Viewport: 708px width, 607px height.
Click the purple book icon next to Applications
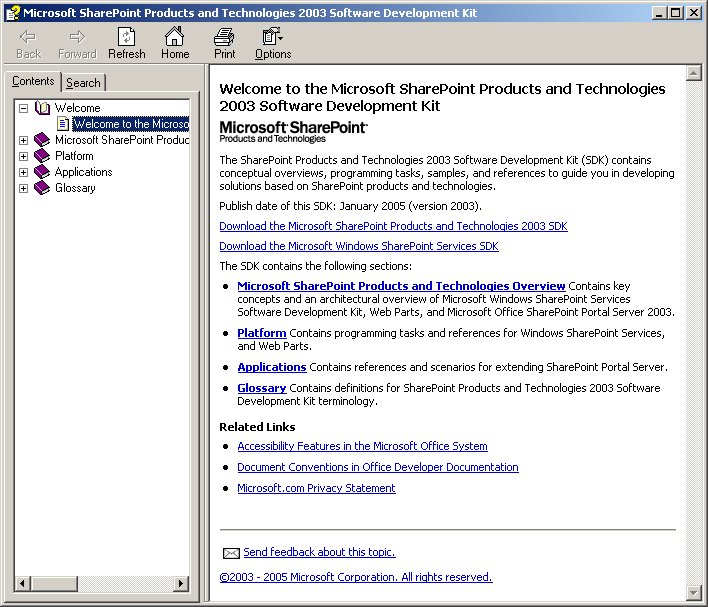[x=42, y=172]
